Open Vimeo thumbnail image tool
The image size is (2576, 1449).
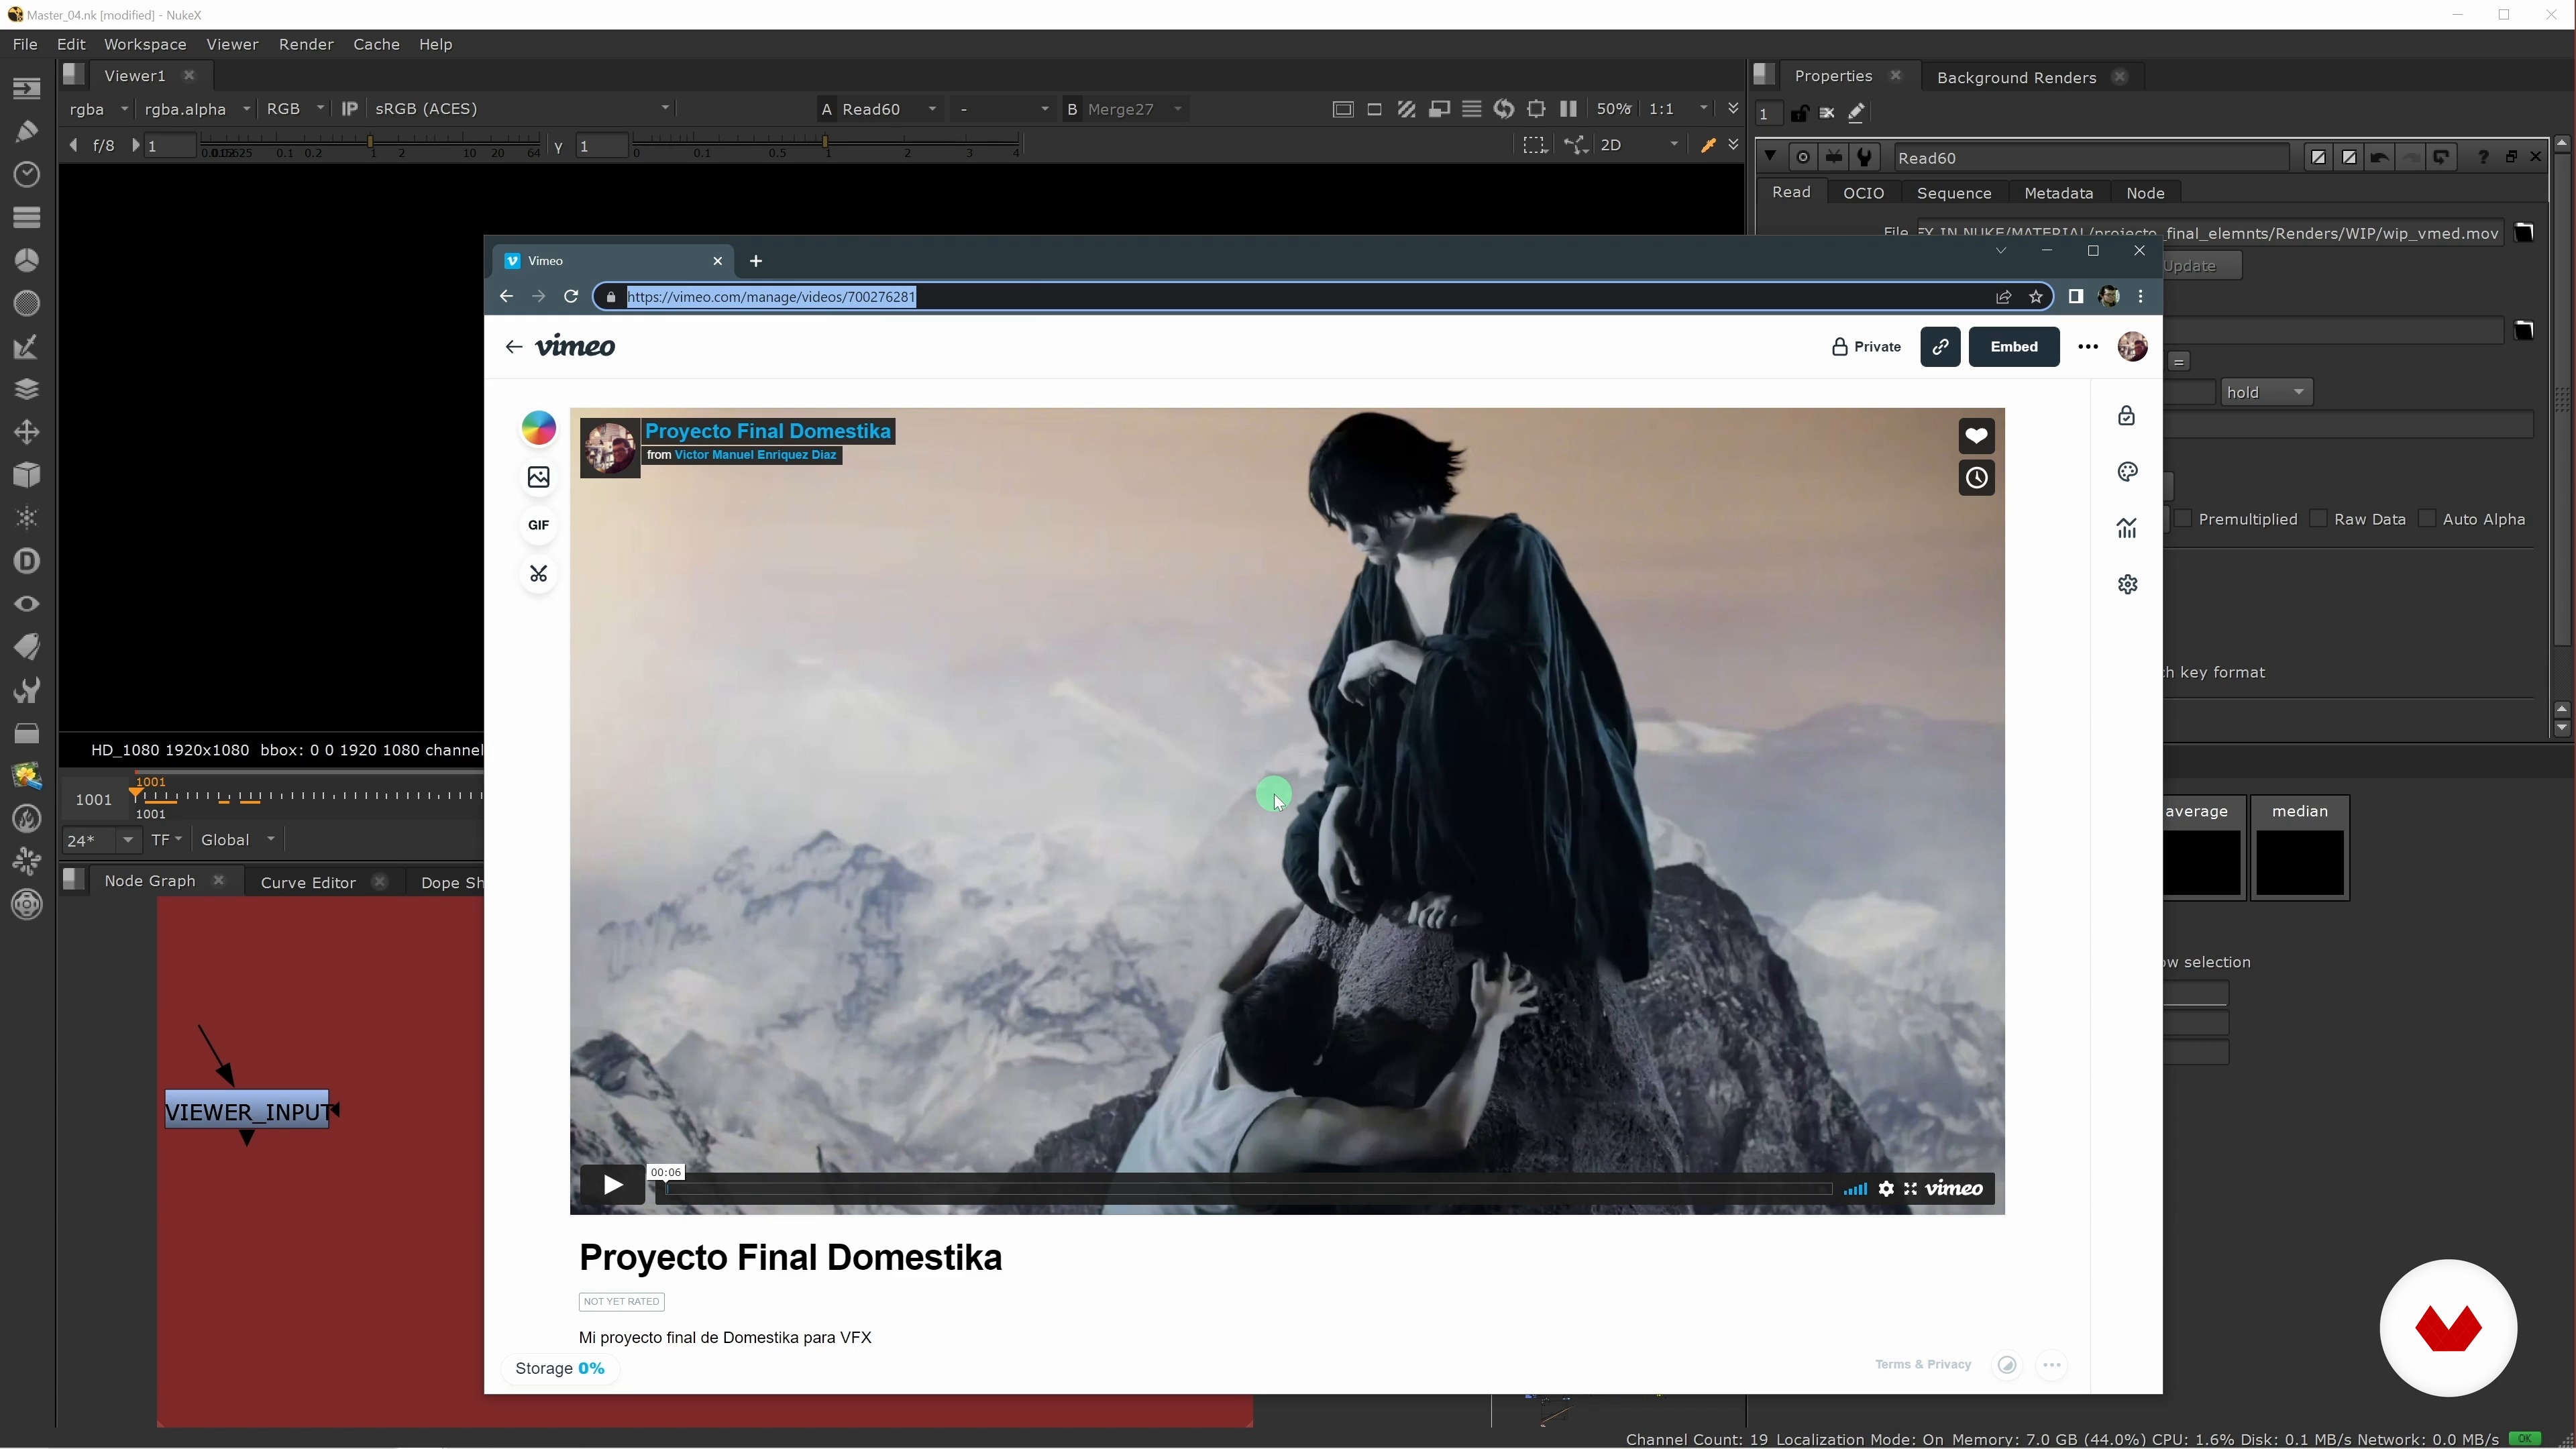click(538, 477)
